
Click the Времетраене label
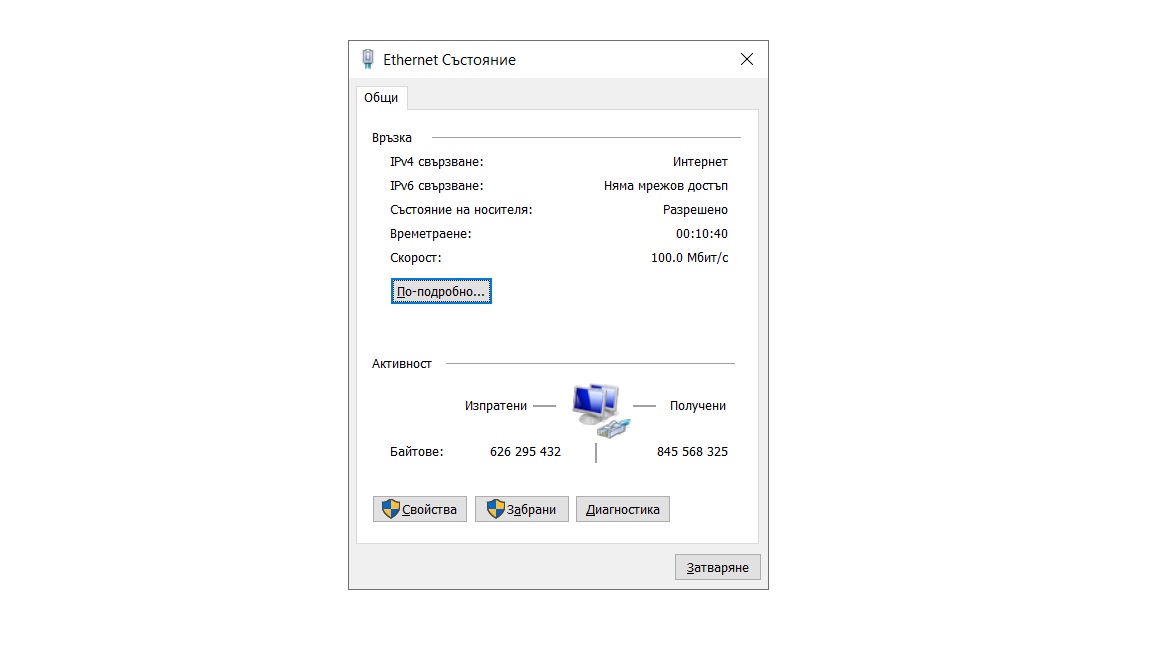(431, 234)
